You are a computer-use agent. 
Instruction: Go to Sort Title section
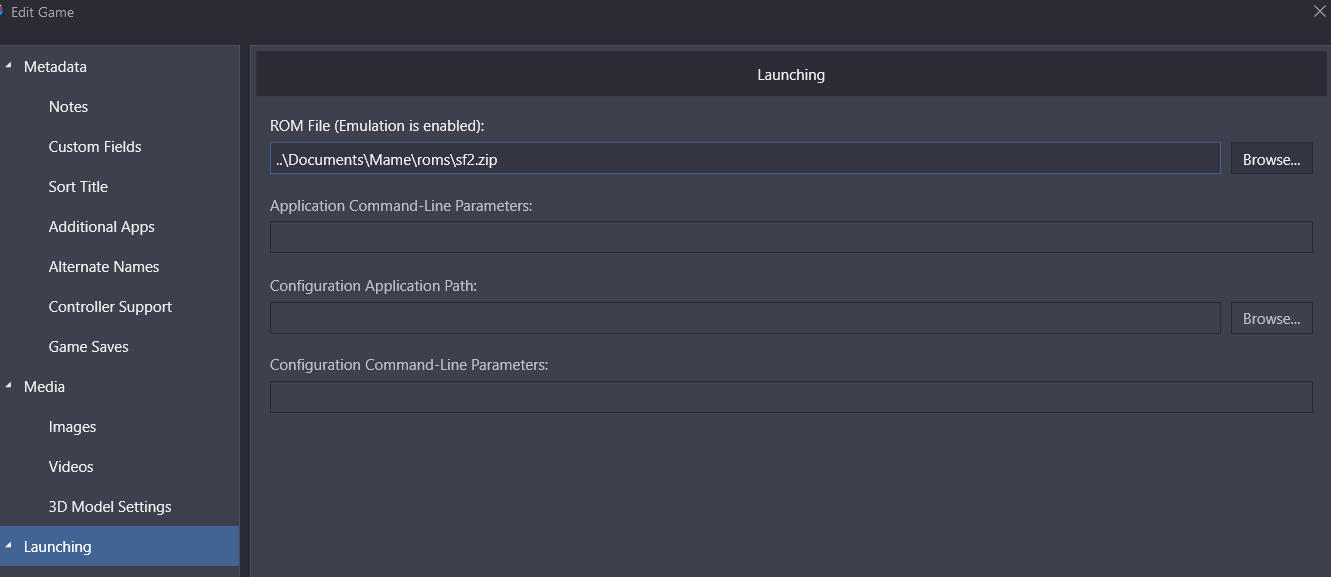point(78,186)
